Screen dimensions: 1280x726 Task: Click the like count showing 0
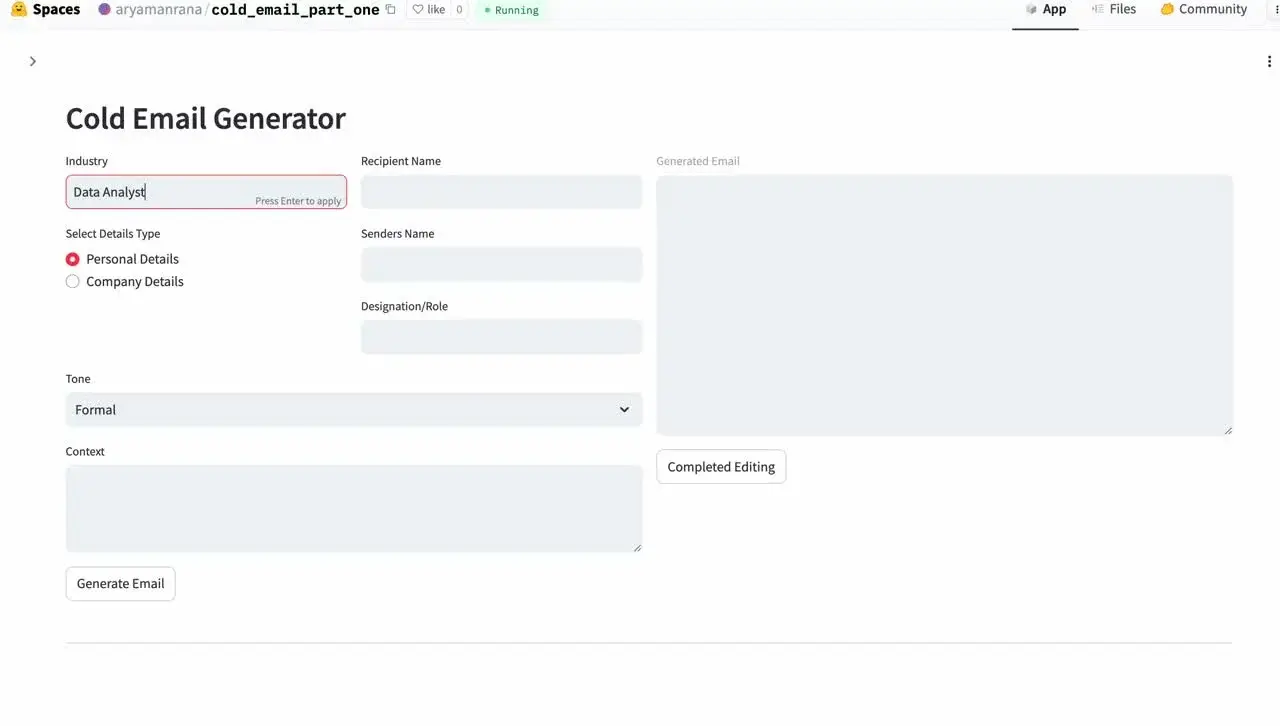[459, 10]
